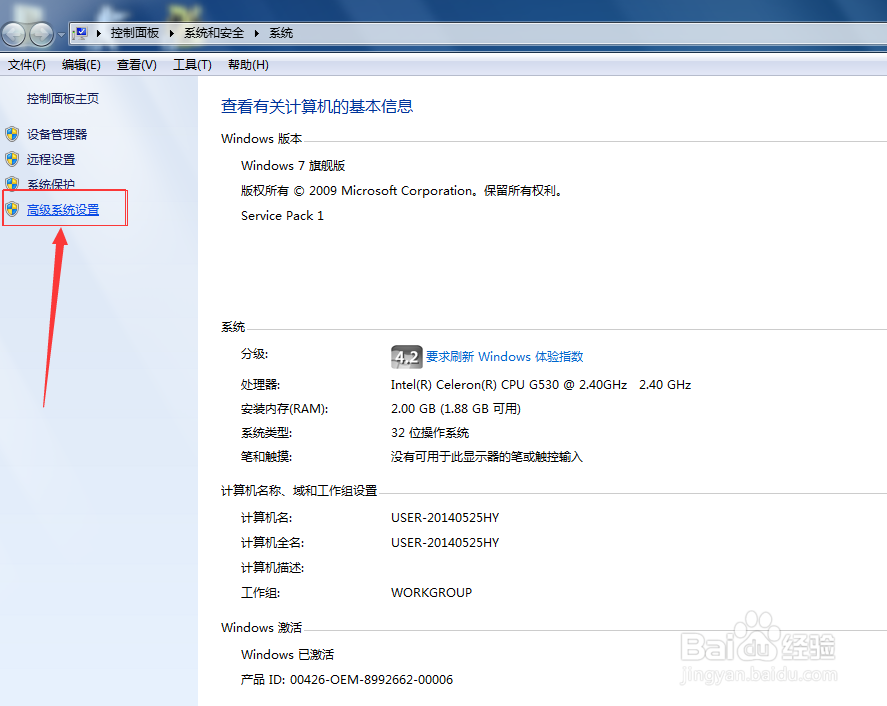Click shield icon next to 高级系统设置
This screenshot has height=706, width=887.
click(12, 209)
